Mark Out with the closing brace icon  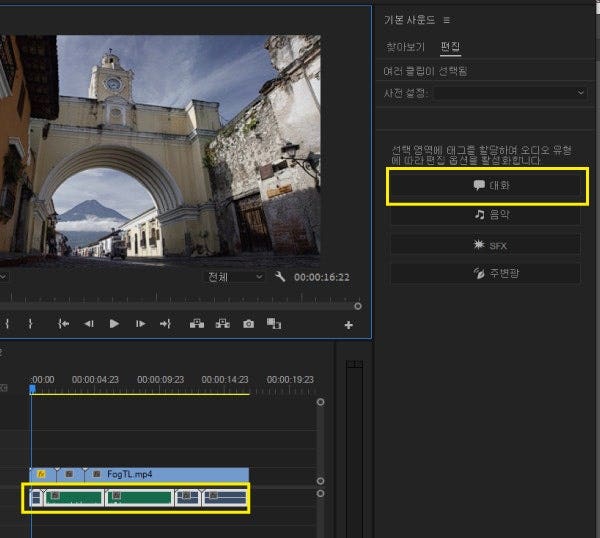click(x=30, y=324)
